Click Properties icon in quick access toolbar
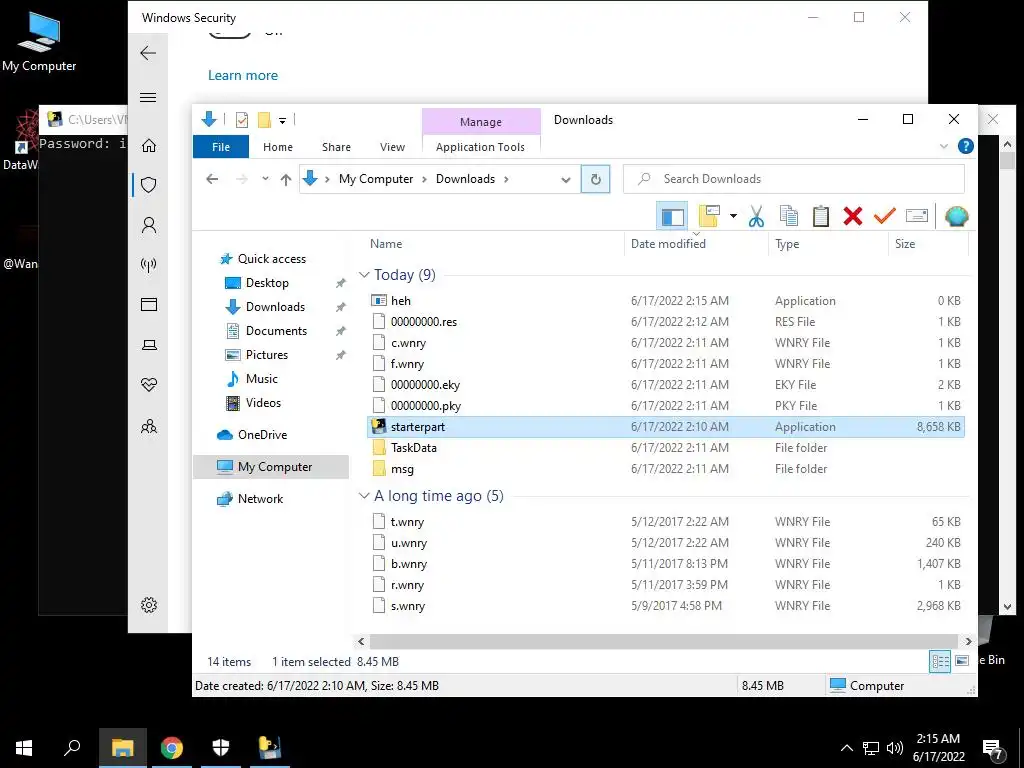 [x=242, y=120]
